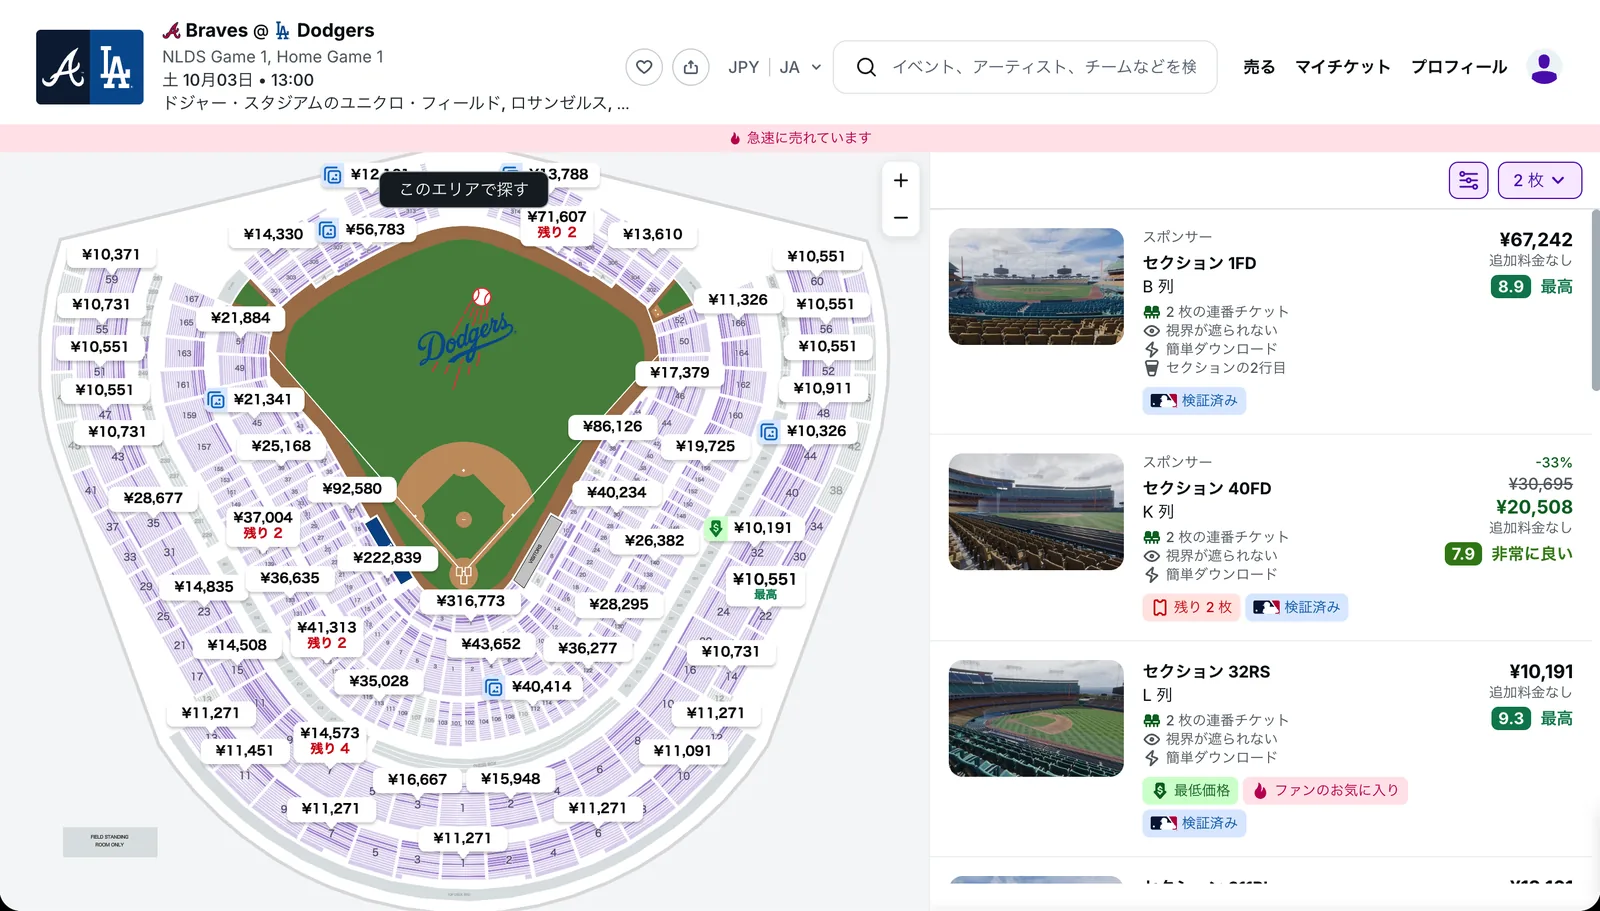1600x911 pixels.
Task: Select the ¥43,652 map price marker
Action: tap(491, 644)
